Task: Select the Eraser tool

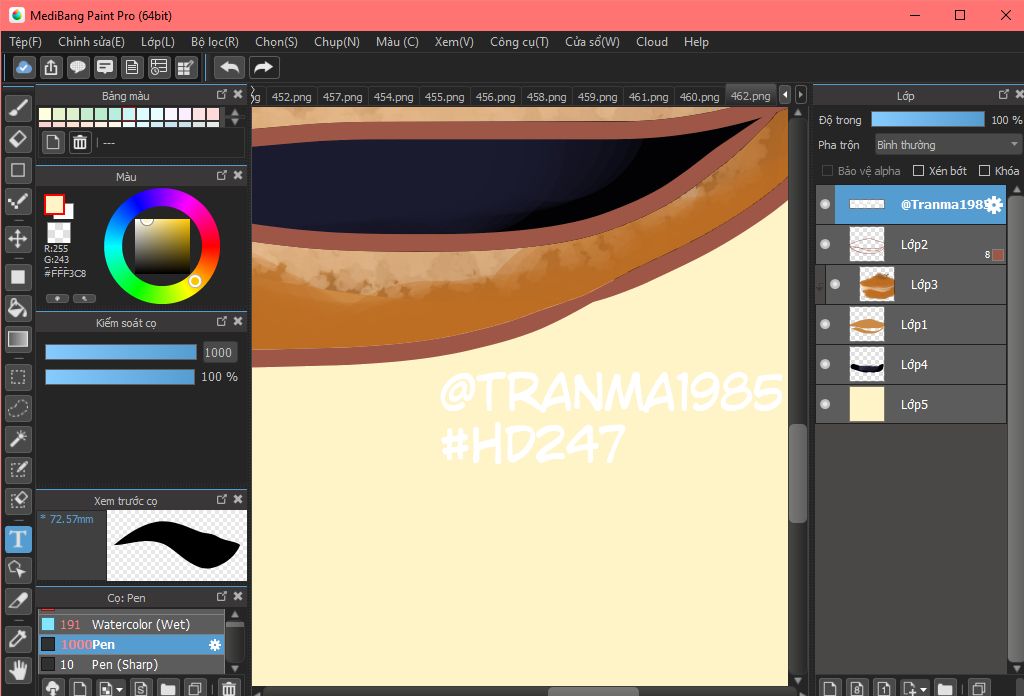Action: point(18,139)
